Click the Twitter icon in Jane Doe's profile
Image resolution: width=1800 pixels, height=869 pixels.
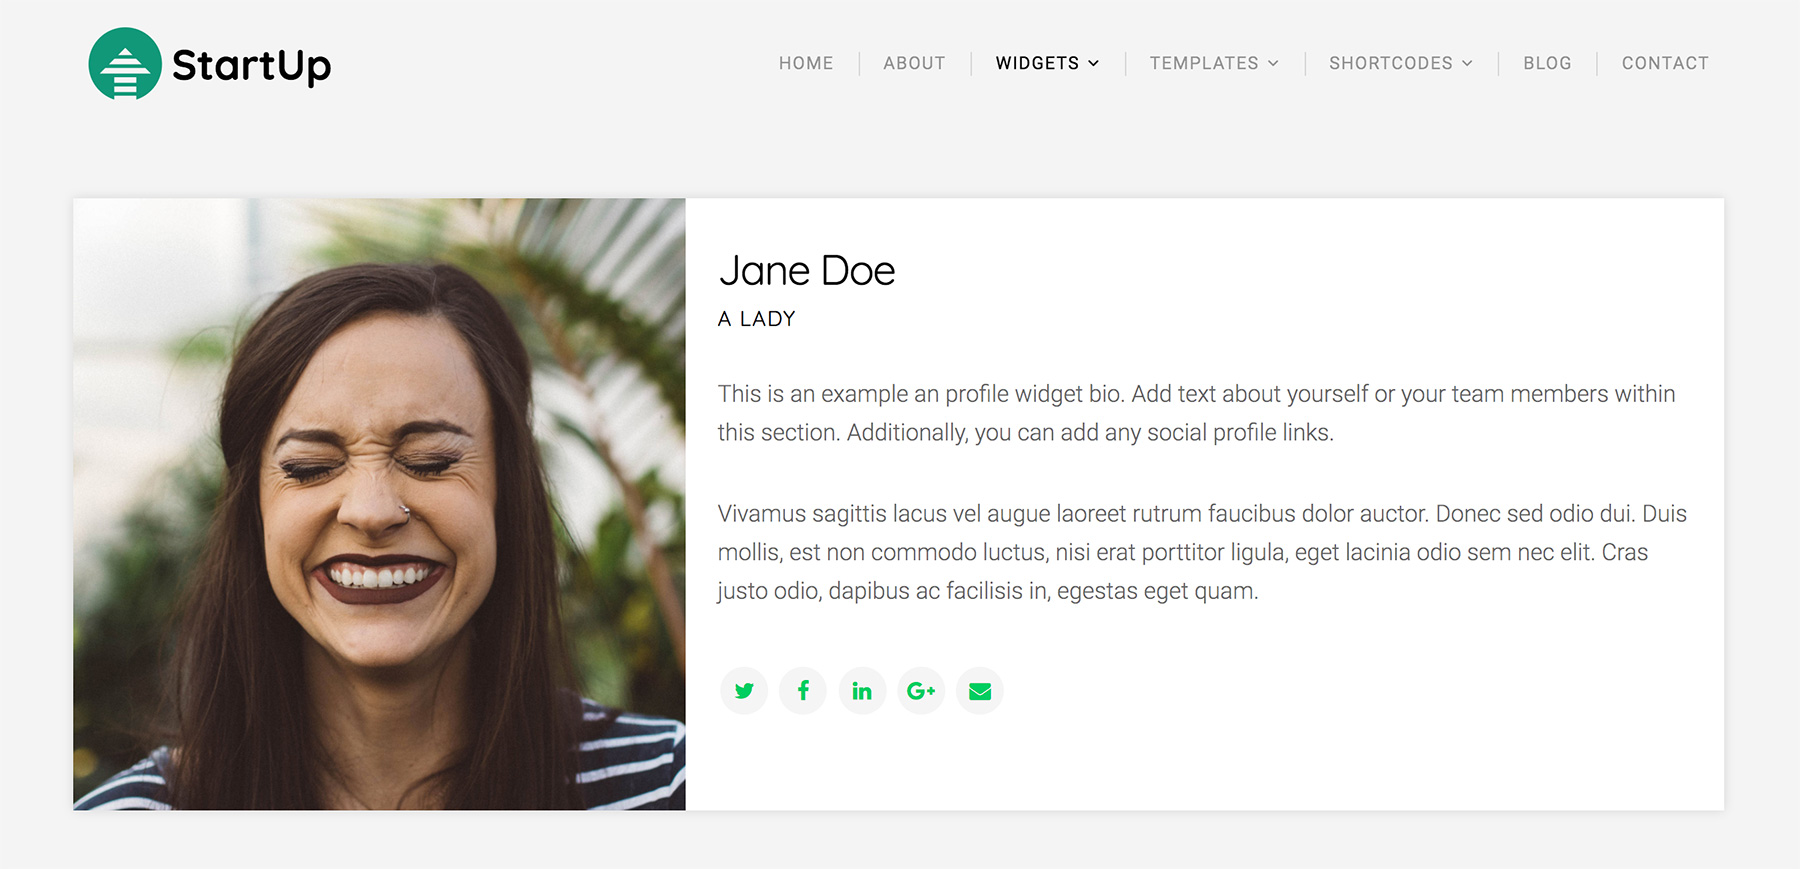pos(744,690)
